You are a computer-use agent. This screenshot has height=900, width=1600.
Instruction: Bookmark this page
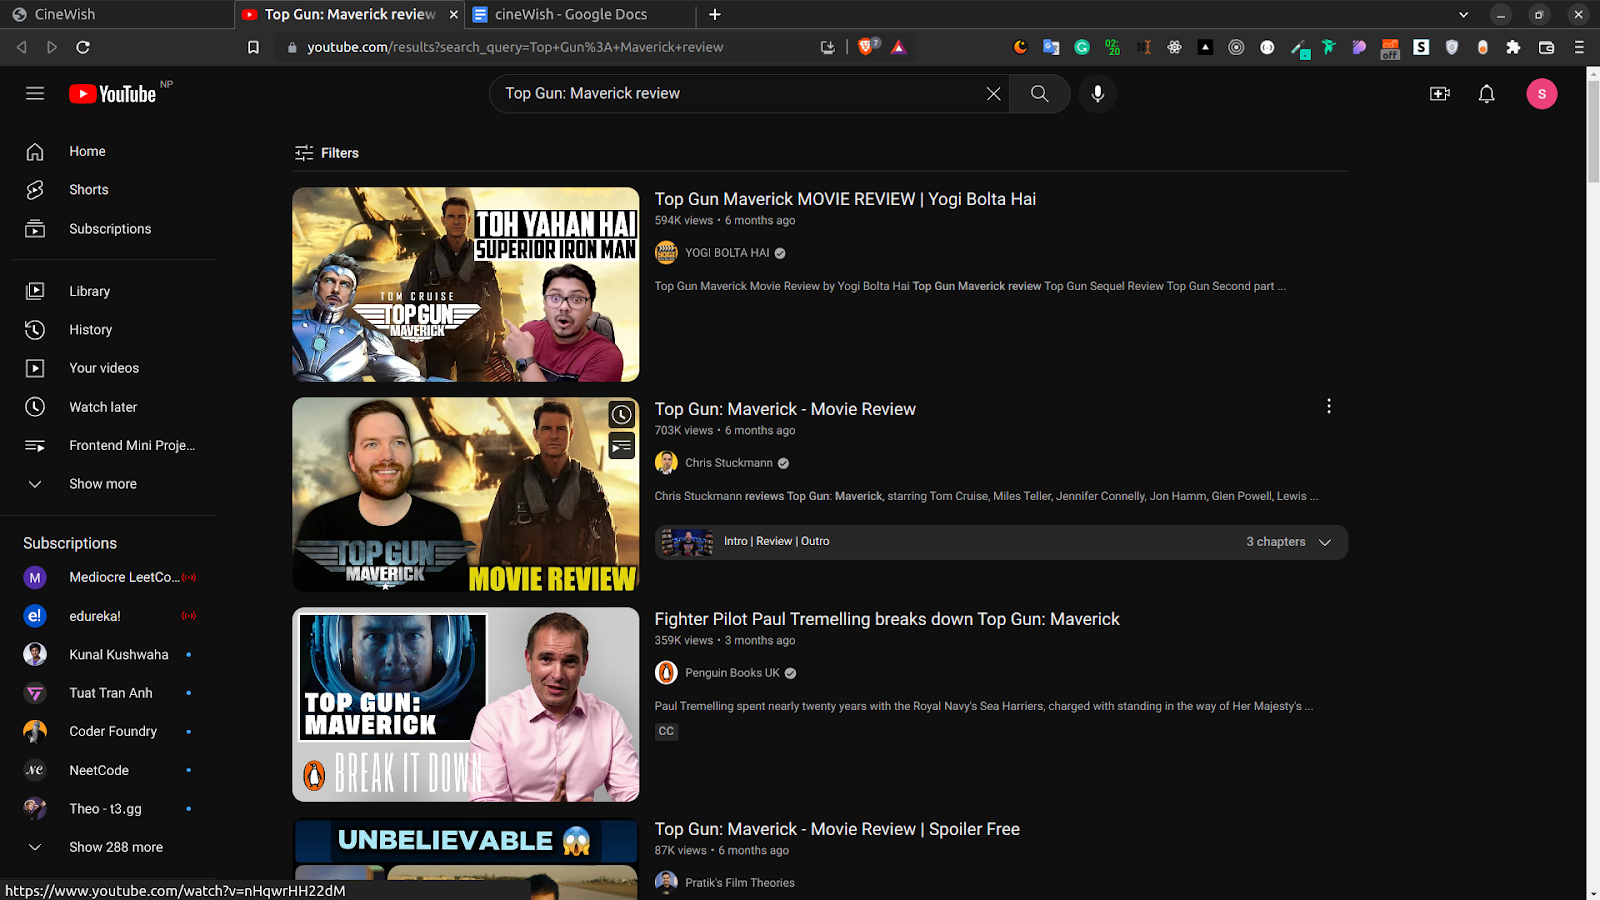[253, 47]
